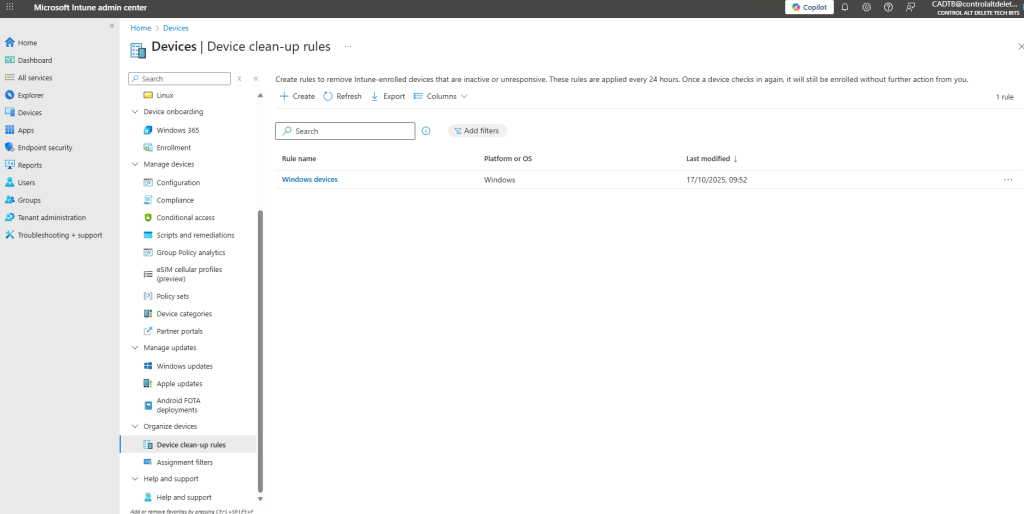Collapse the Manage devices section

(x=136, y=164)
